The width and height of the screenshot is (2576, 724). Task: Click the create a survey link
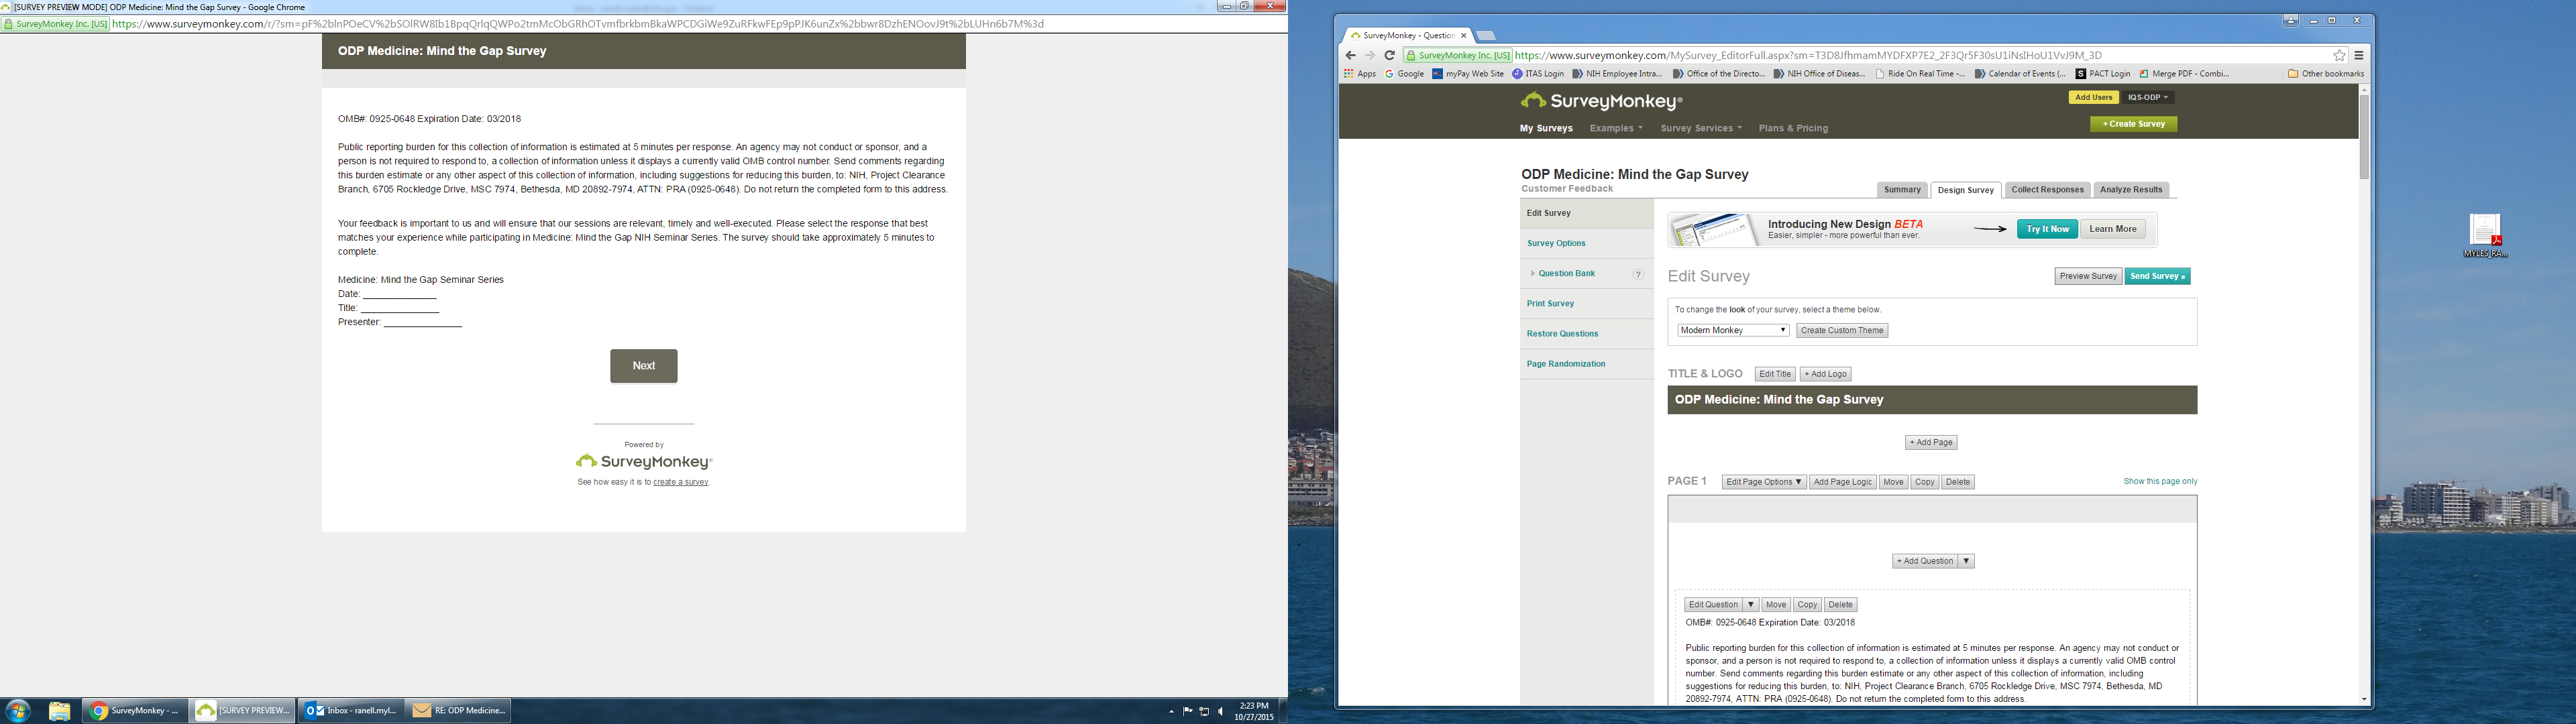pyautogui.click(x=680, y=483)
